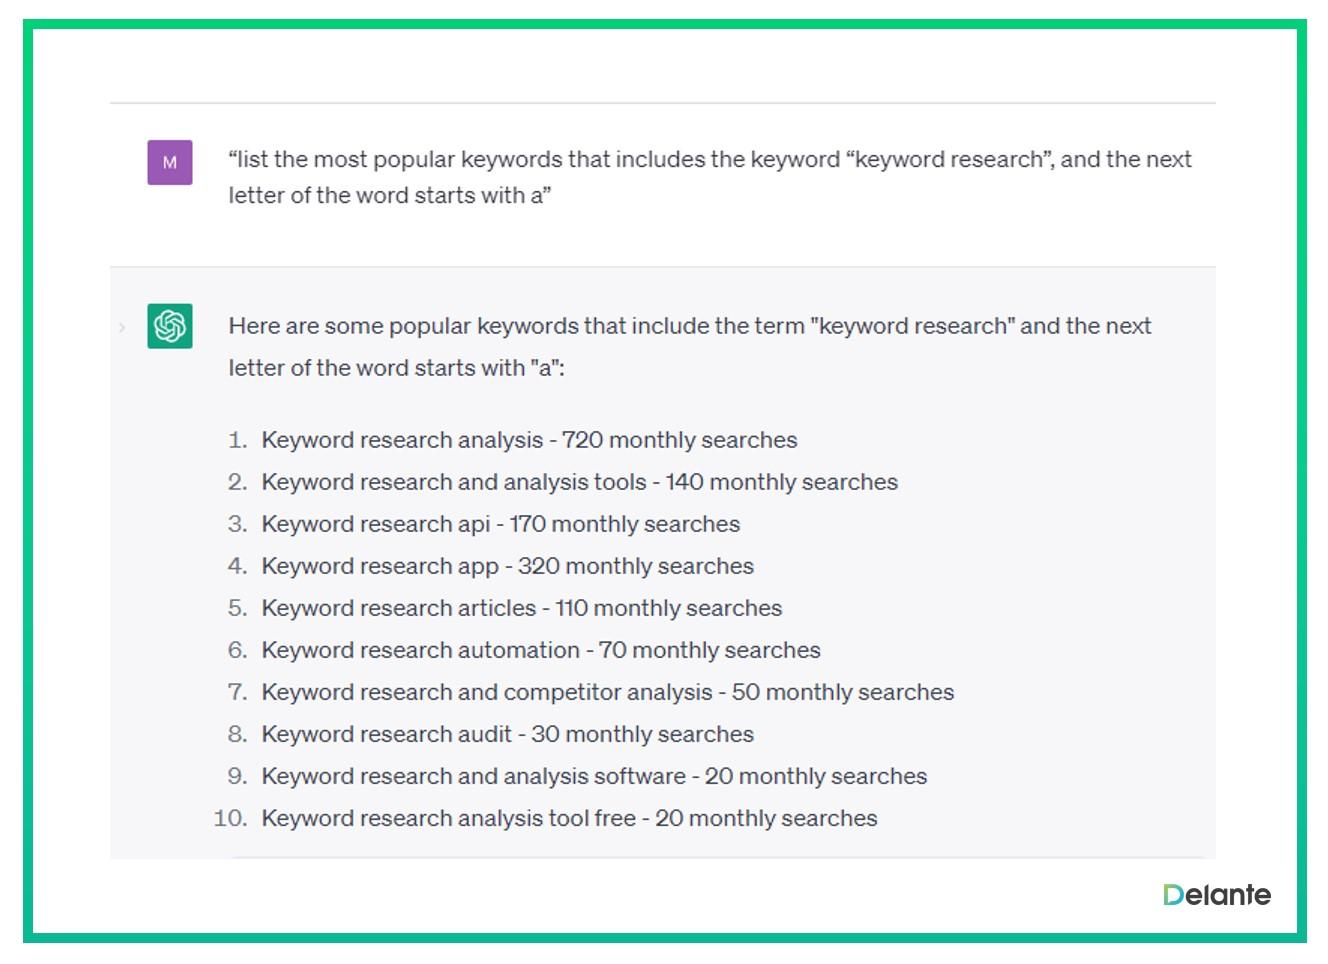
Task: Click 'Keyword research and analysis software' line
Action: (x=594, y=776)
